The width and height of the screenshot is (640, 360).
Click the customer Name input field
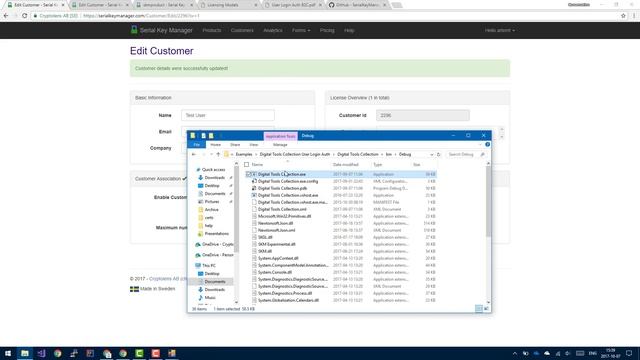228,115
